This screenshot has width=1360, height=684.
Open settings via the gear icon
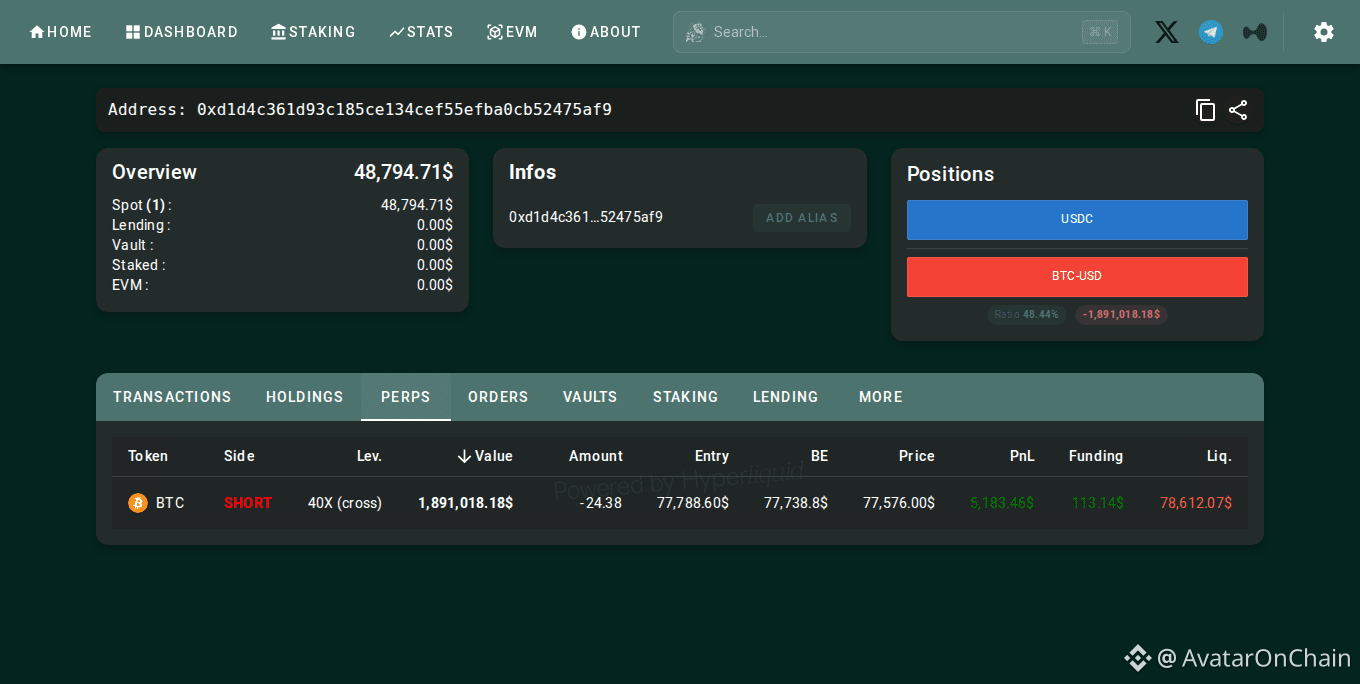point(1324,32)
